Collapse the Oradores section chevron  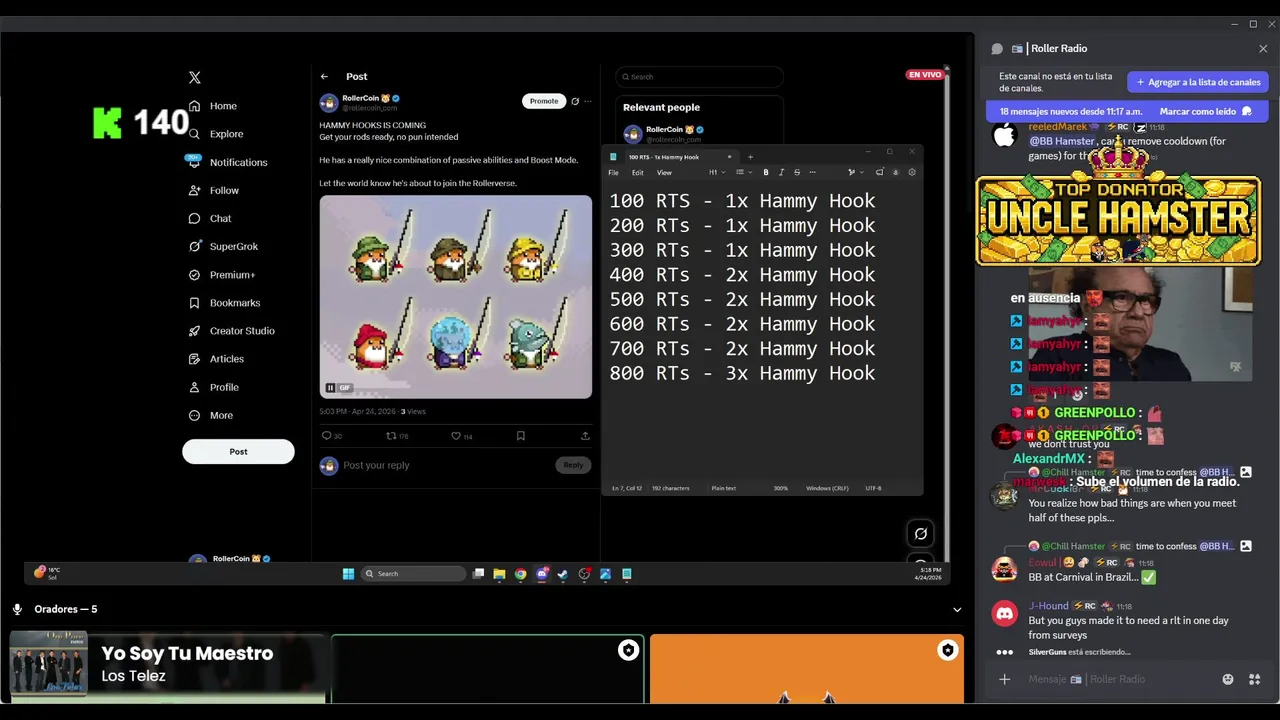[x=957, y=609]
